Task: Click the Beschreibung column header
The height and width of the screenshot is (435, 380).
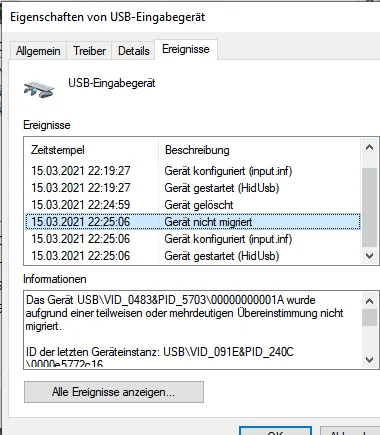Action: [x=259, y=150]
